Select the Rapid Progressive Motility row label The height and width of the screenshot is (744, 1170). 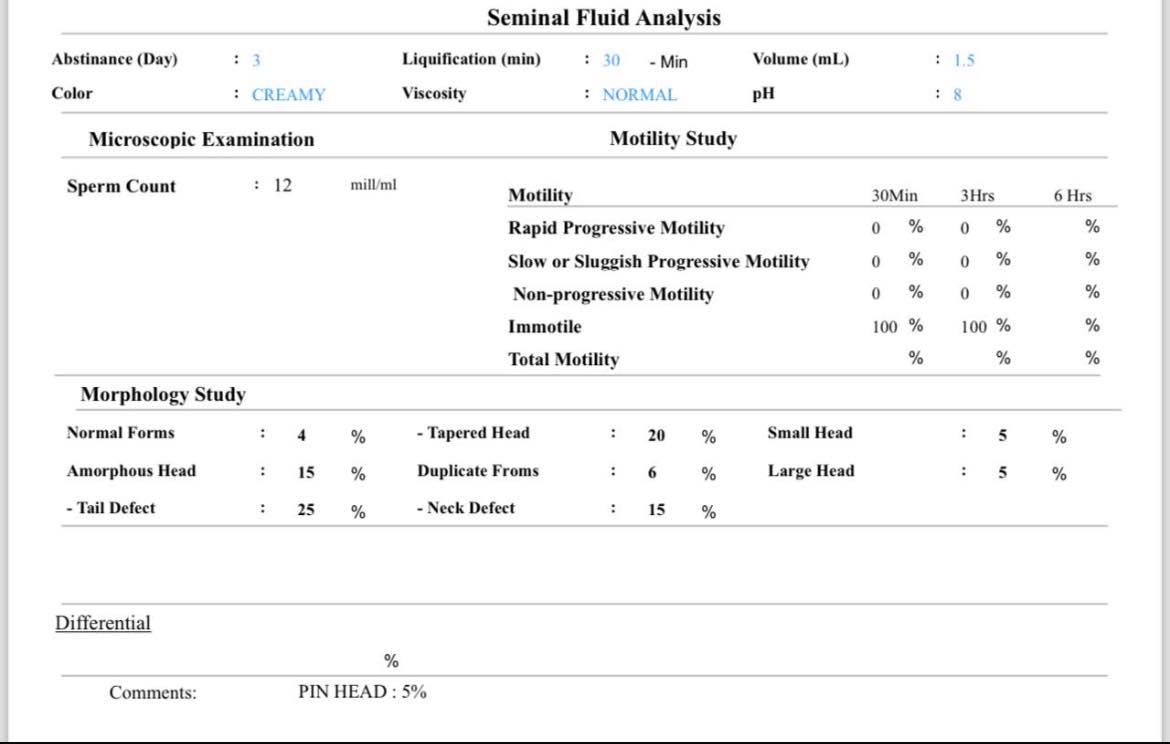tap(616, 228)
